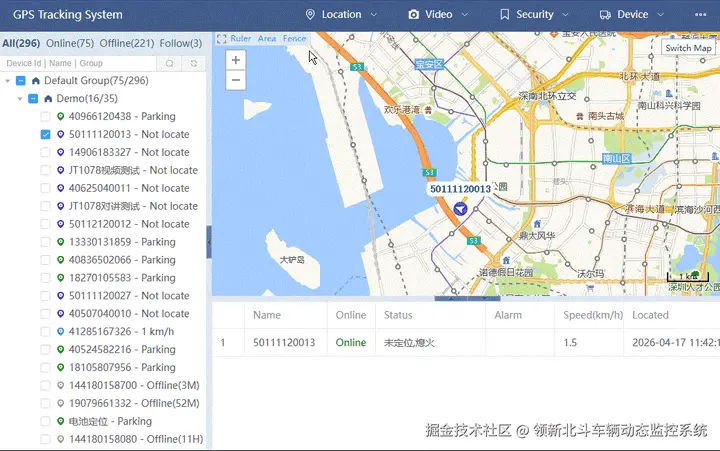Collapse the left device panel handle
Image resolution: width=720 pixels, height=451 pixels.
(x=209, y=242)
